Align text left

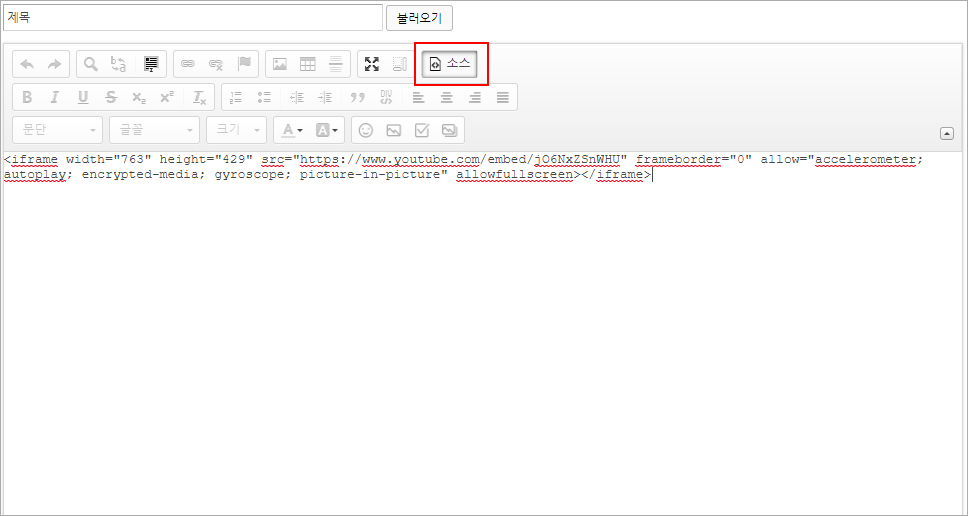419,97
